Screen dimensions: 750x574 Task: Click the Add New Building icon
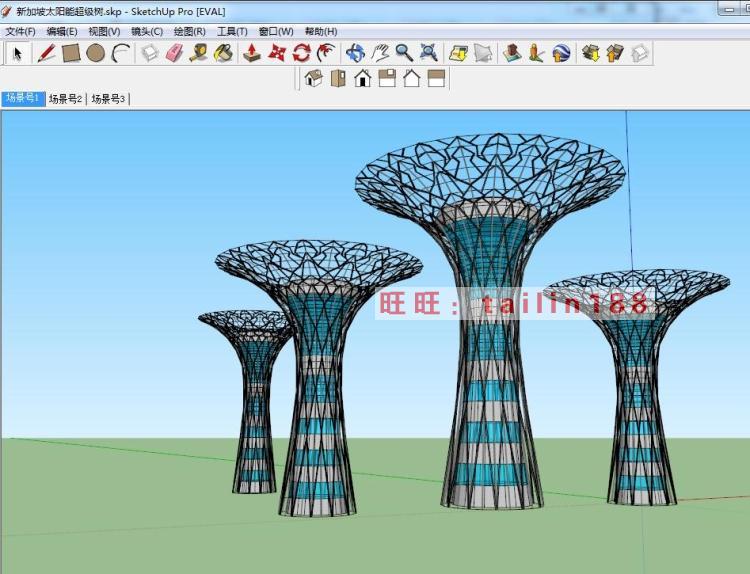512,53
